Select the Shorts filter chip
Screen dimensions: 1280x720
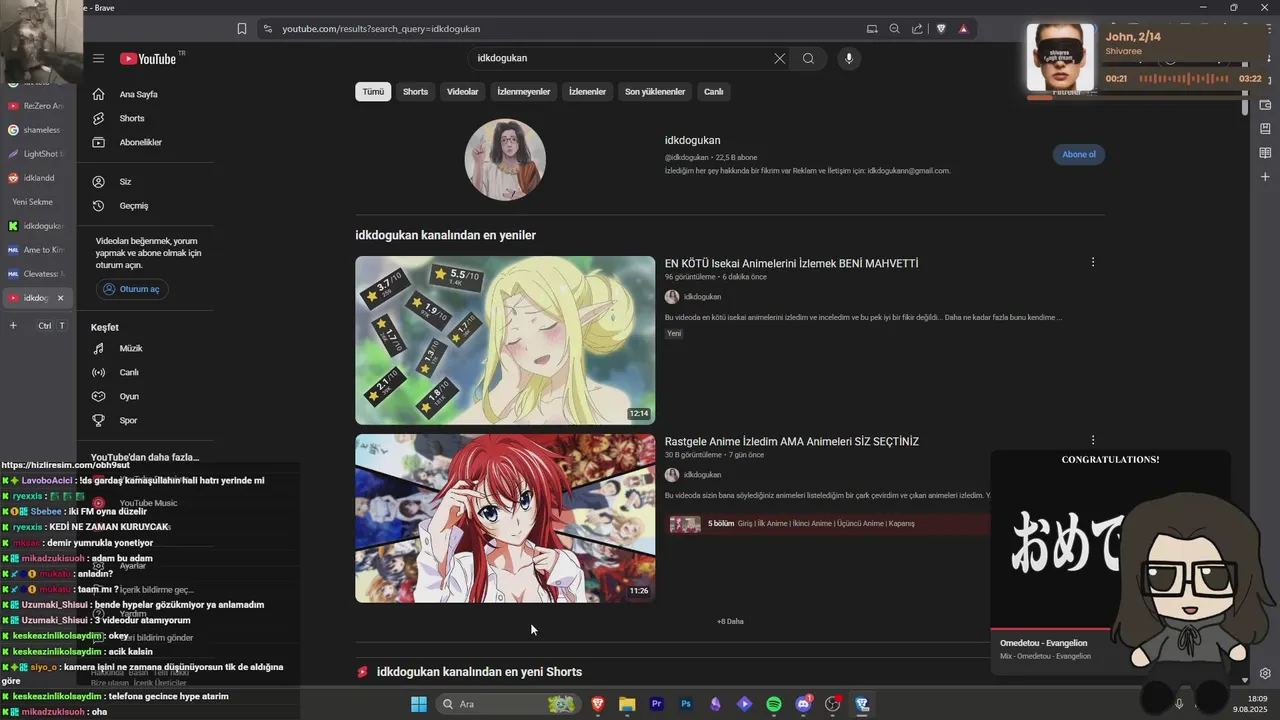415,91
